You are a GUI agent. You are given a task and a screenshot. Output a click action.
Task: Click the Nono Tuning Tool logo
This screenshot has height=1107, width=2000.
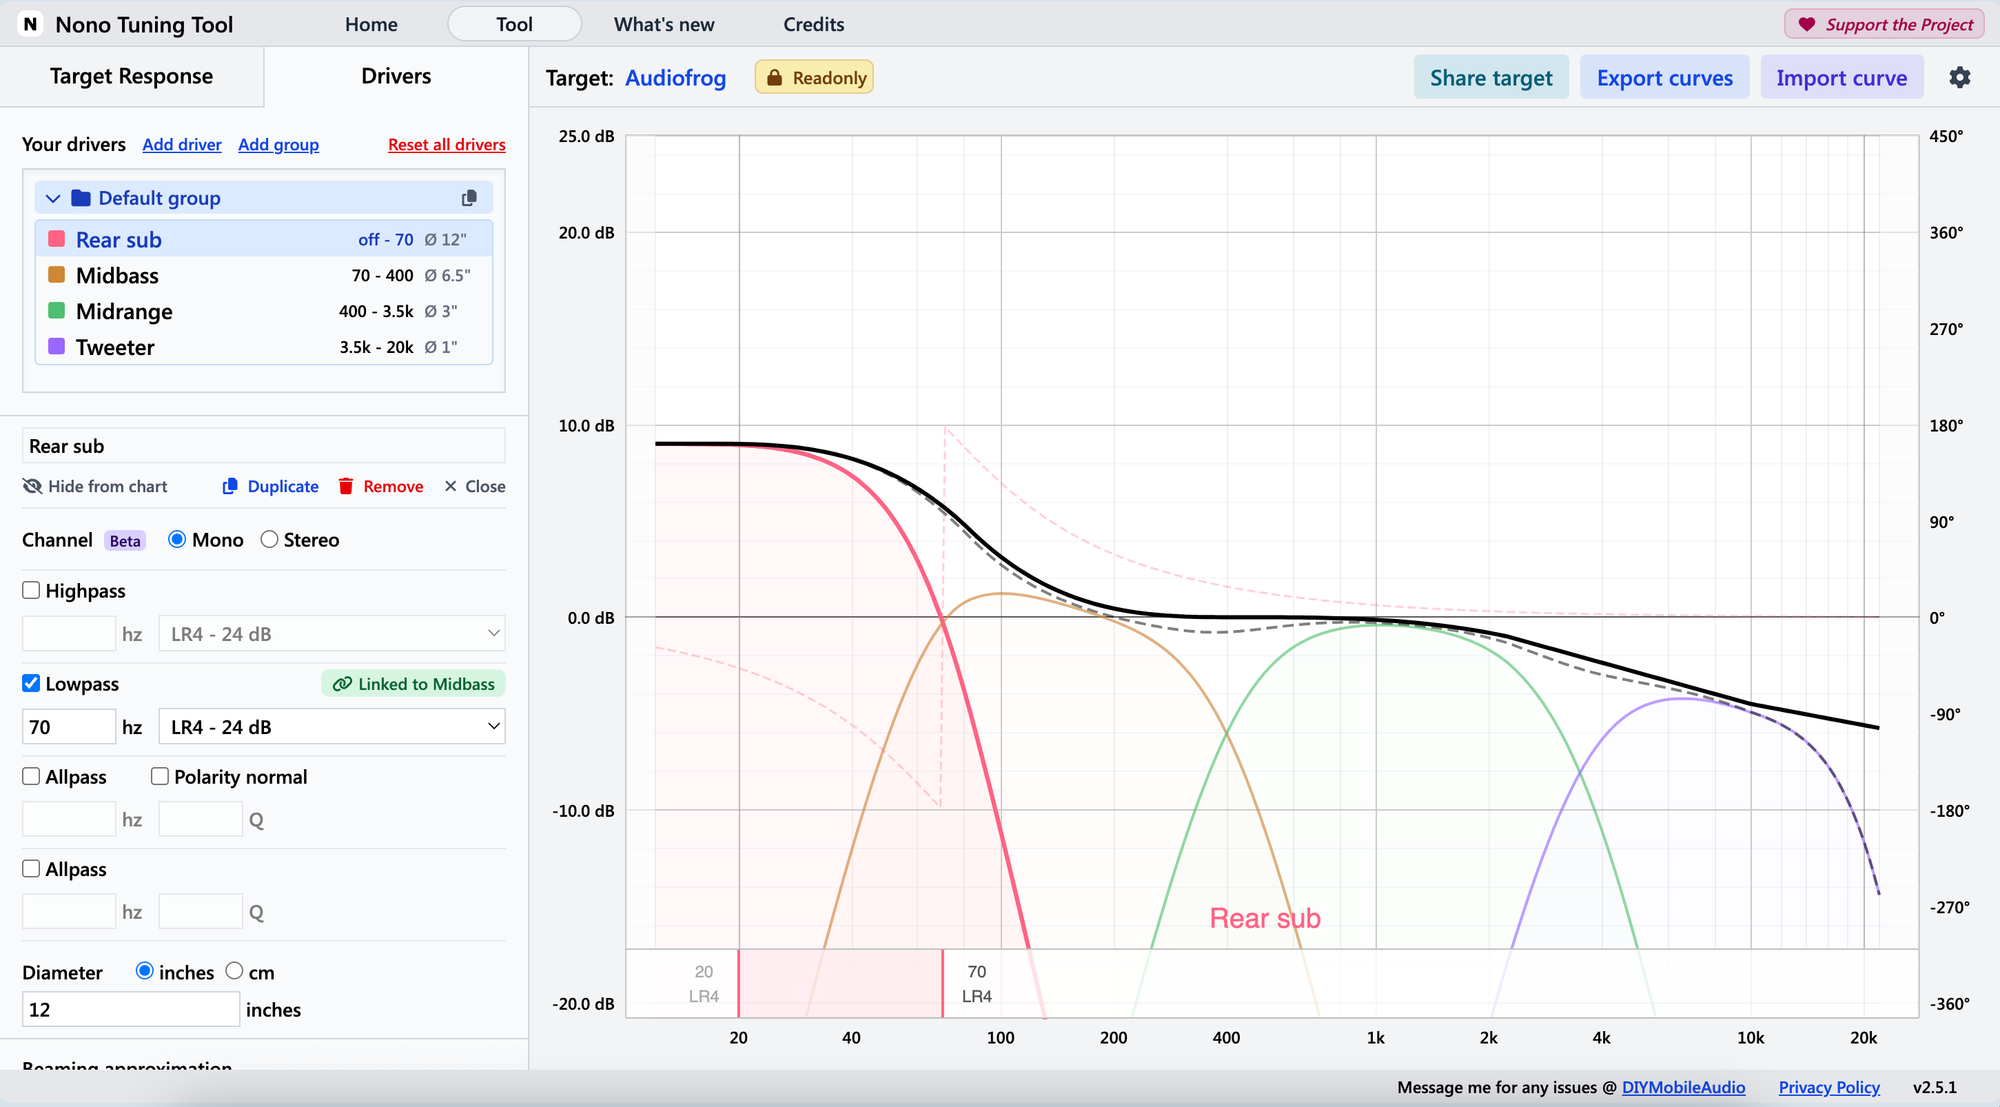31,24
